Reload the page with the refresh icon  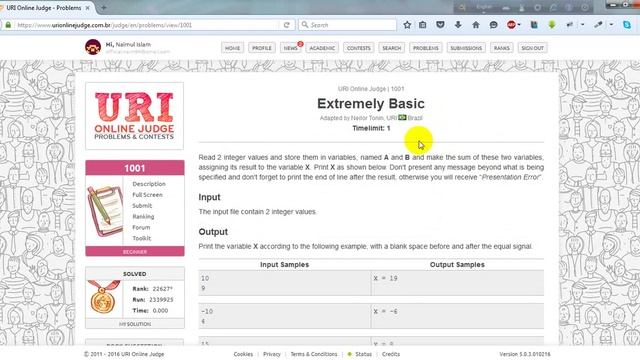287,25
